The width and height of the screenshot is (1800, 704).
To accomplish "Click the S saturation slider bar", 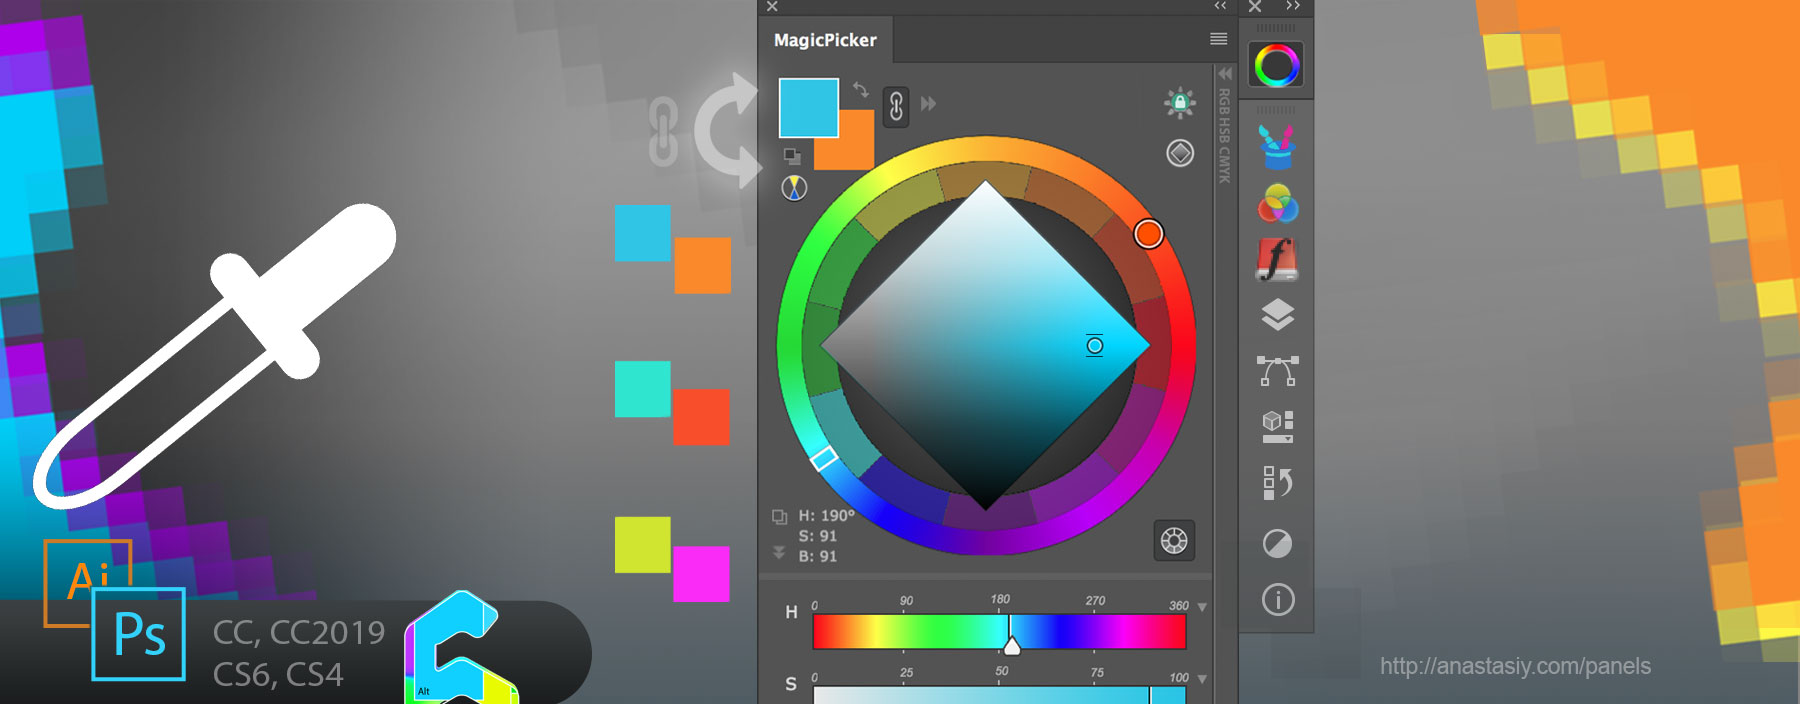I will (999, 695).
